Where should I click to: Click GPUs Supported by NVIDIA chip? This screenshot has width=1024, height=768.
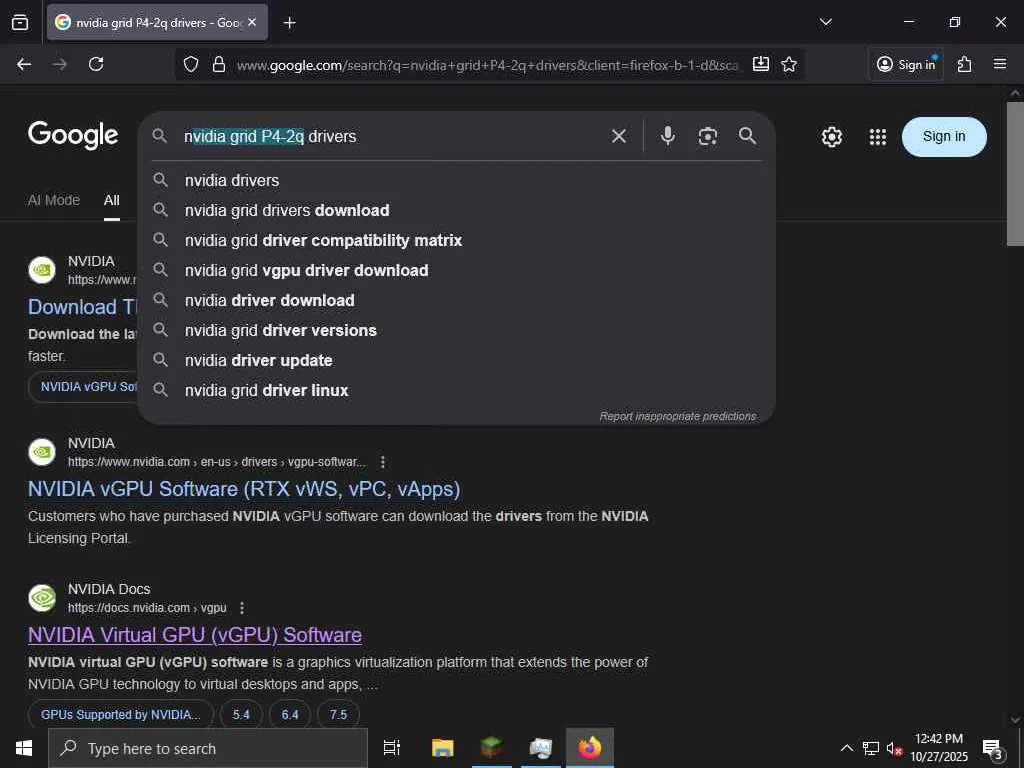pos(121,714)
